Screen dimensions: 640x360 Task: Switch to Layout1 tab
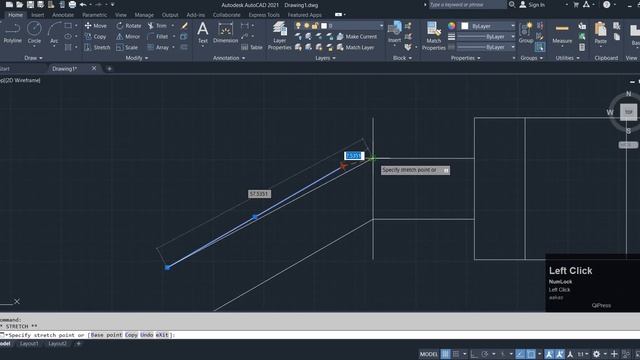[x=29, y=344]
